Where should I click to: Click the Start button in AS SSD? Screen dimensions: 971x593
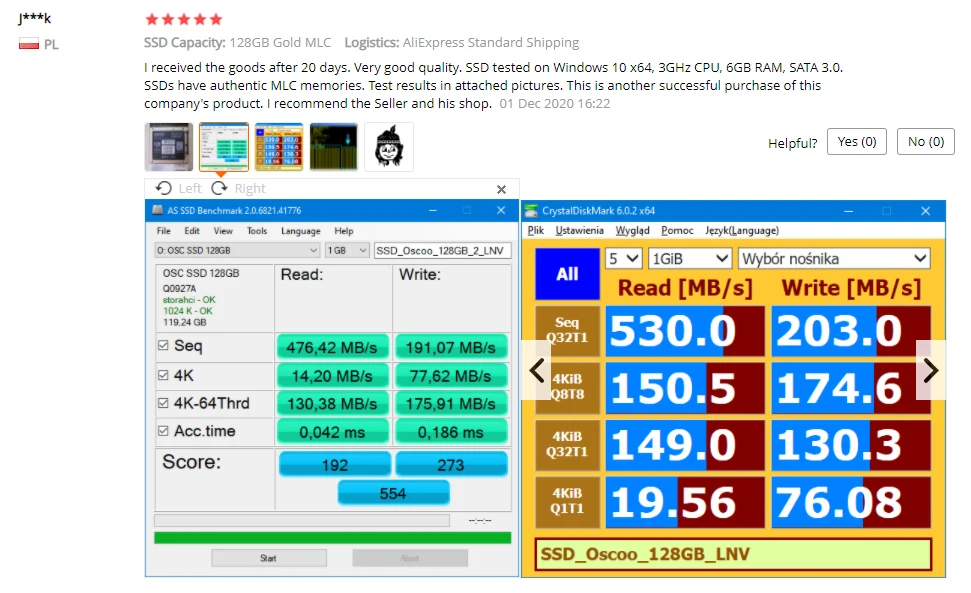pyautogui.click(x=269, y=558)
